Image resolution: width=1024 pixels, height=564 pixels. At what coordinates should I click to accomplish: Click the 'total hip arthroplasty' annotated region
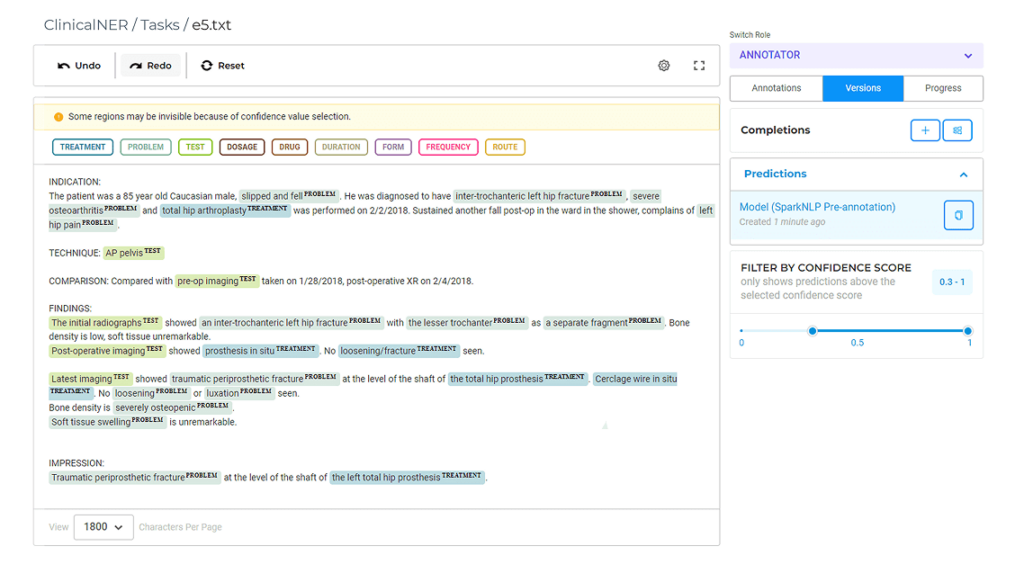point(225,210)
